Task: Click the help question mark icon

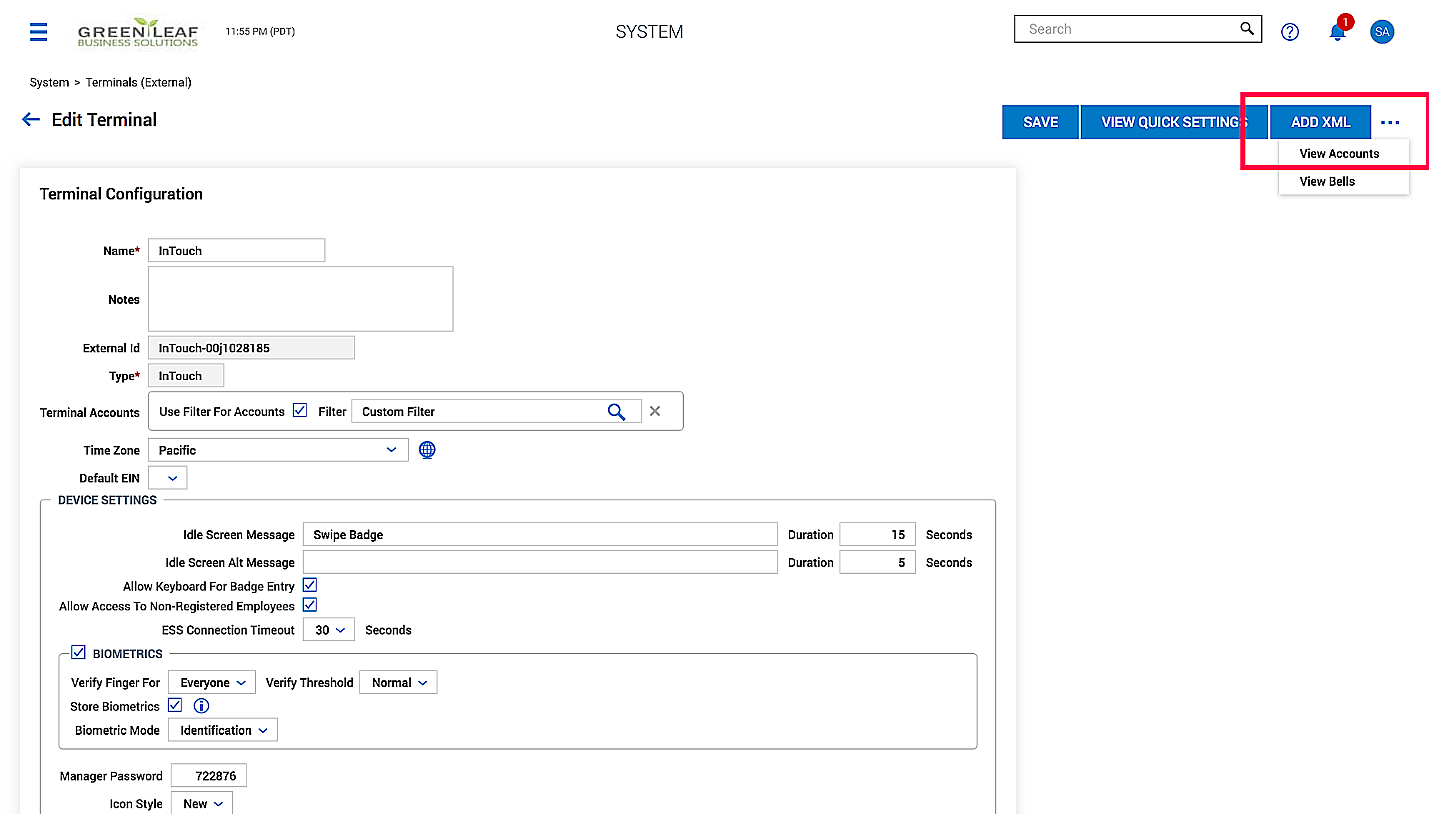Action: [x=1290, y=32]
